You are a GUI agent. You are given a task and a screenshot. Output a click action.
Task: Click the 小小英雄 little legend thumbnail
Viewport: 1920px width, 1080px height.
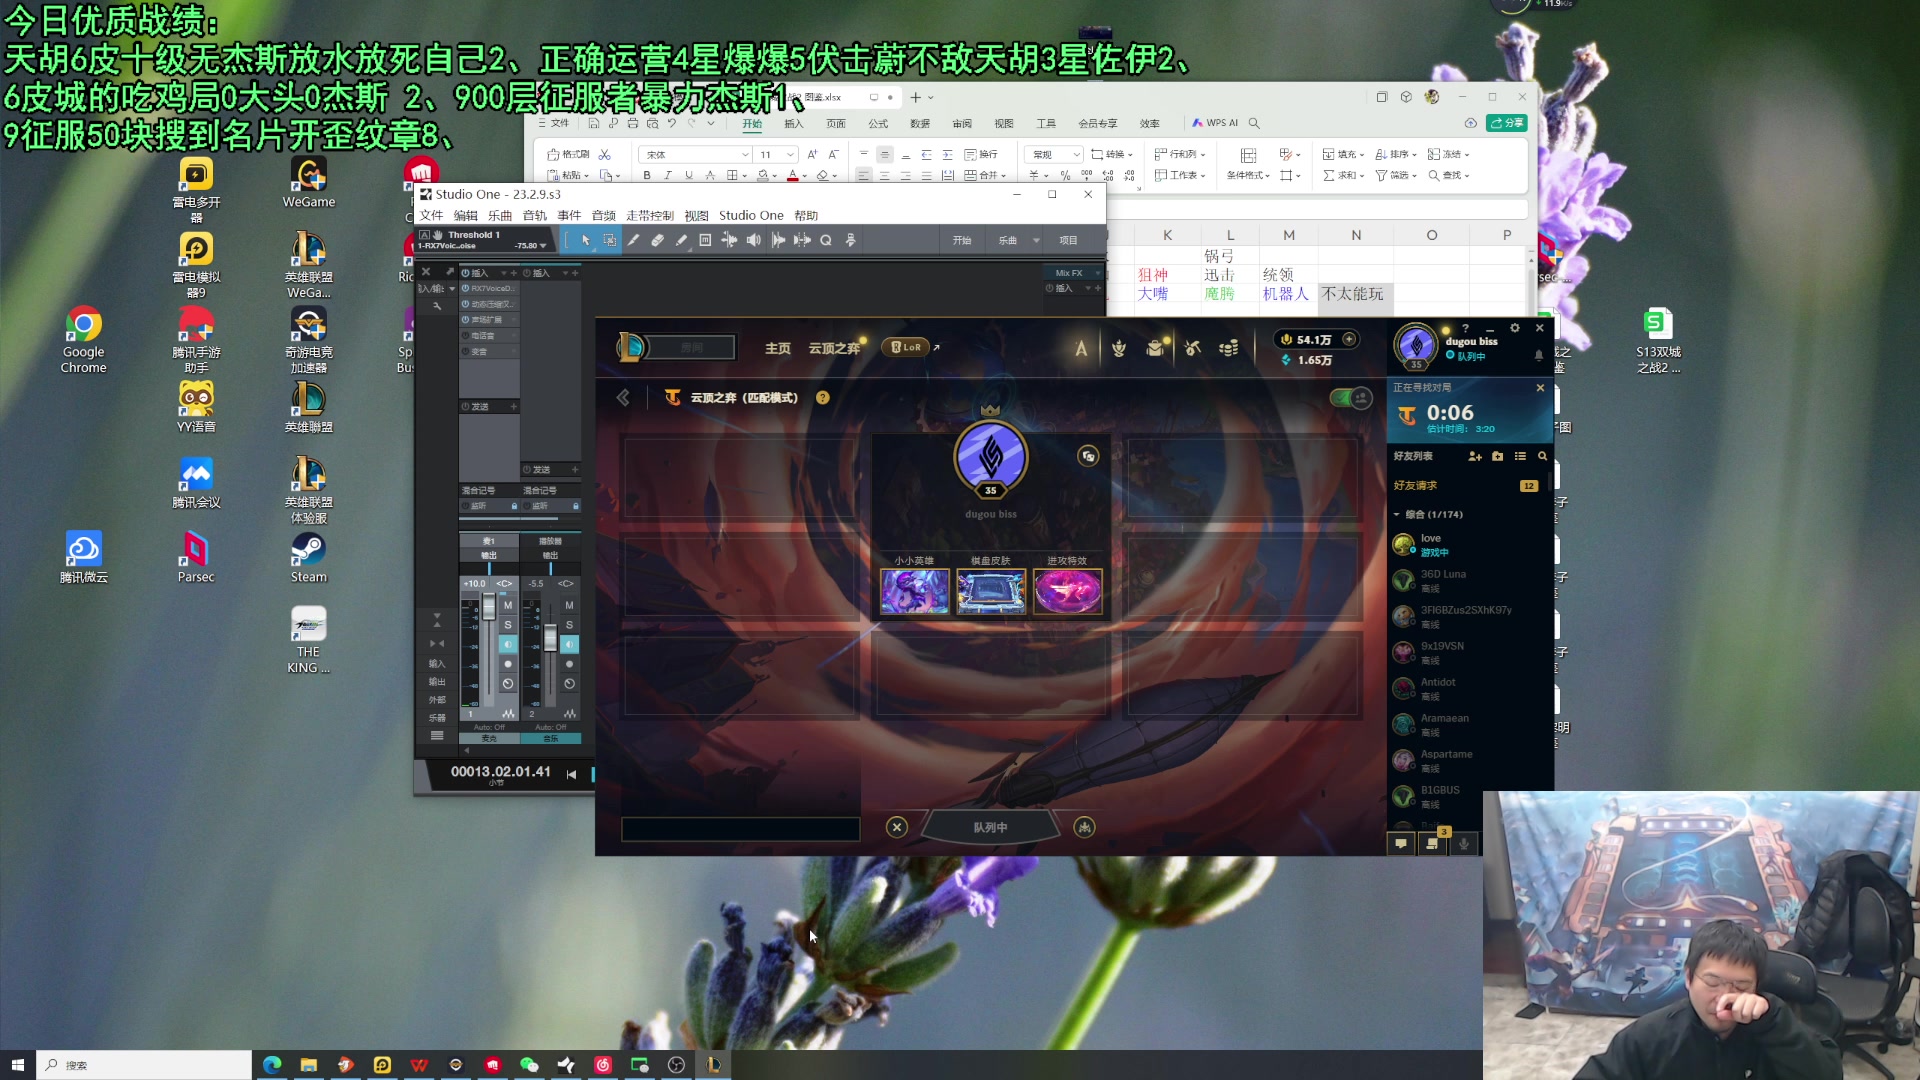pos(915,591)
